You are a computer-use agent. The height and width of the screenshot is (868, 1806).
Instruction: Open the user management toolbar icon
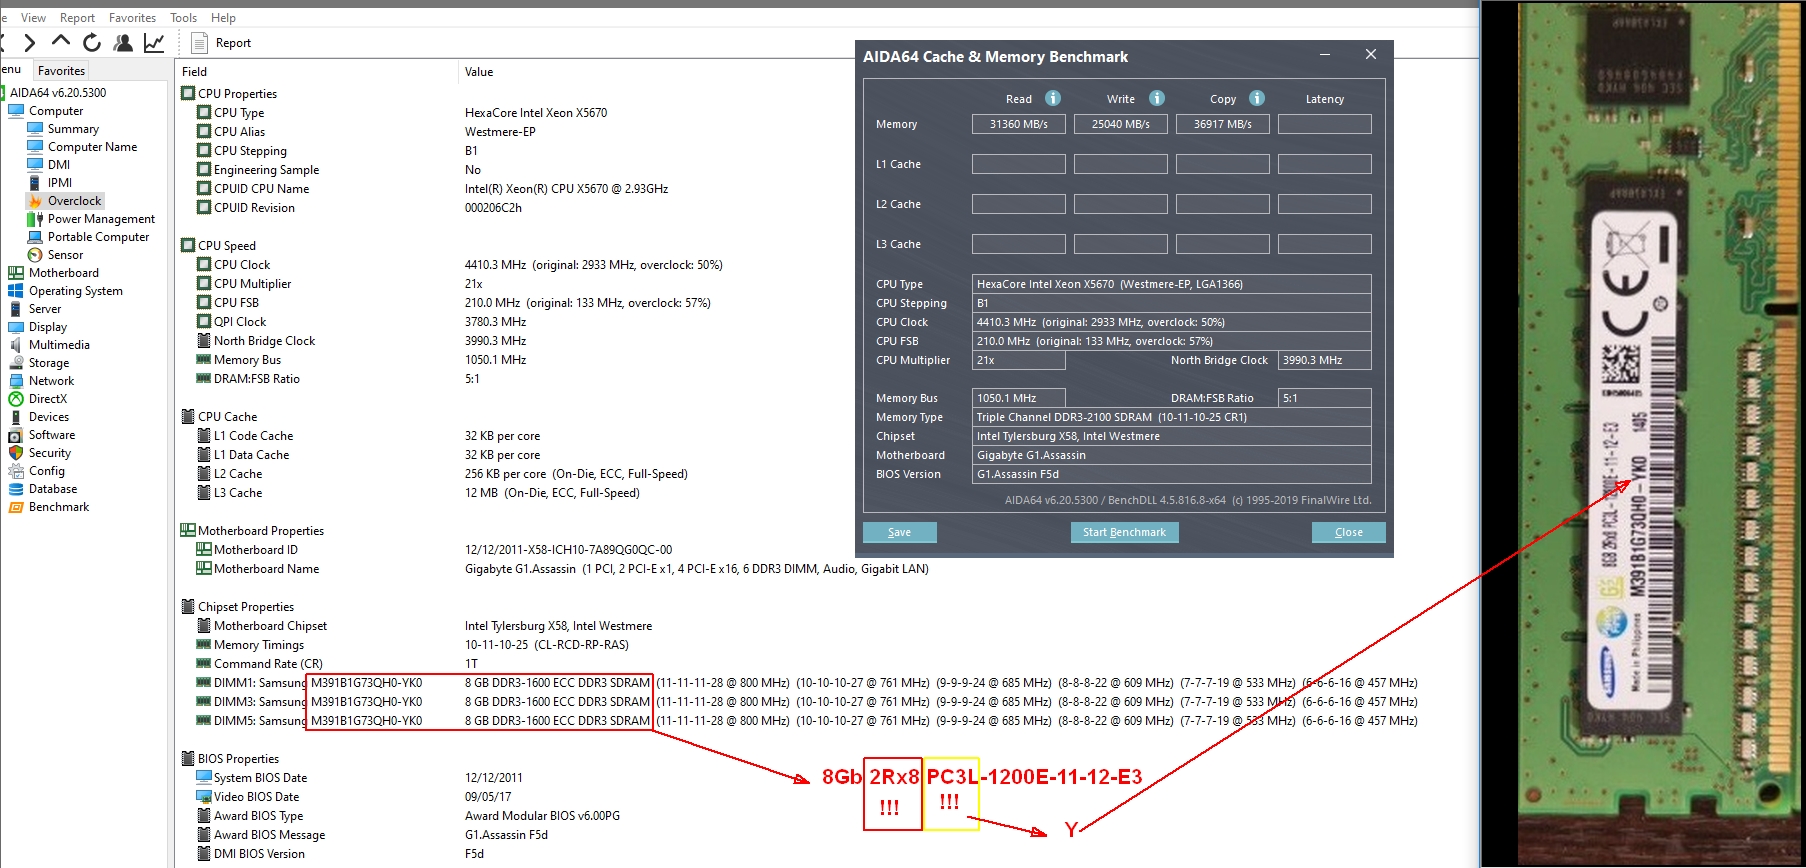pyautogui.click(x=123, y=42)
